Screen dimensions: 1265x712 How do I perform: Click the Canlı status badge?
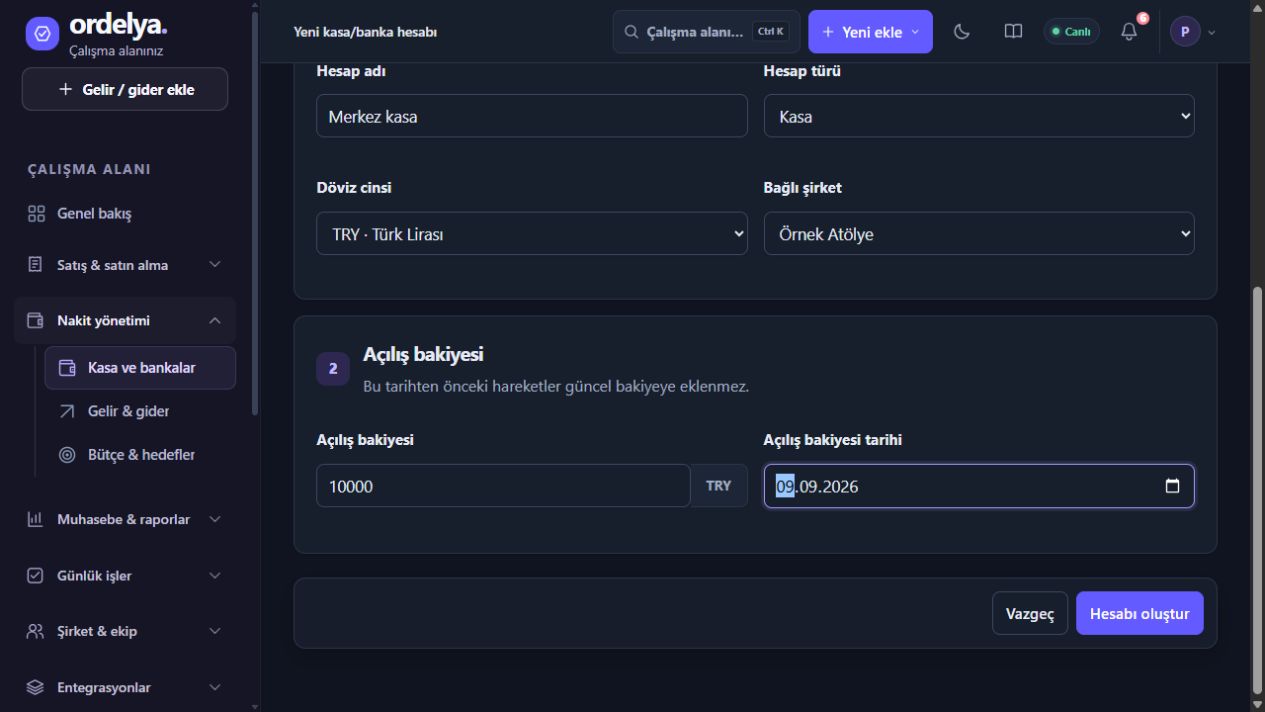1071,32
